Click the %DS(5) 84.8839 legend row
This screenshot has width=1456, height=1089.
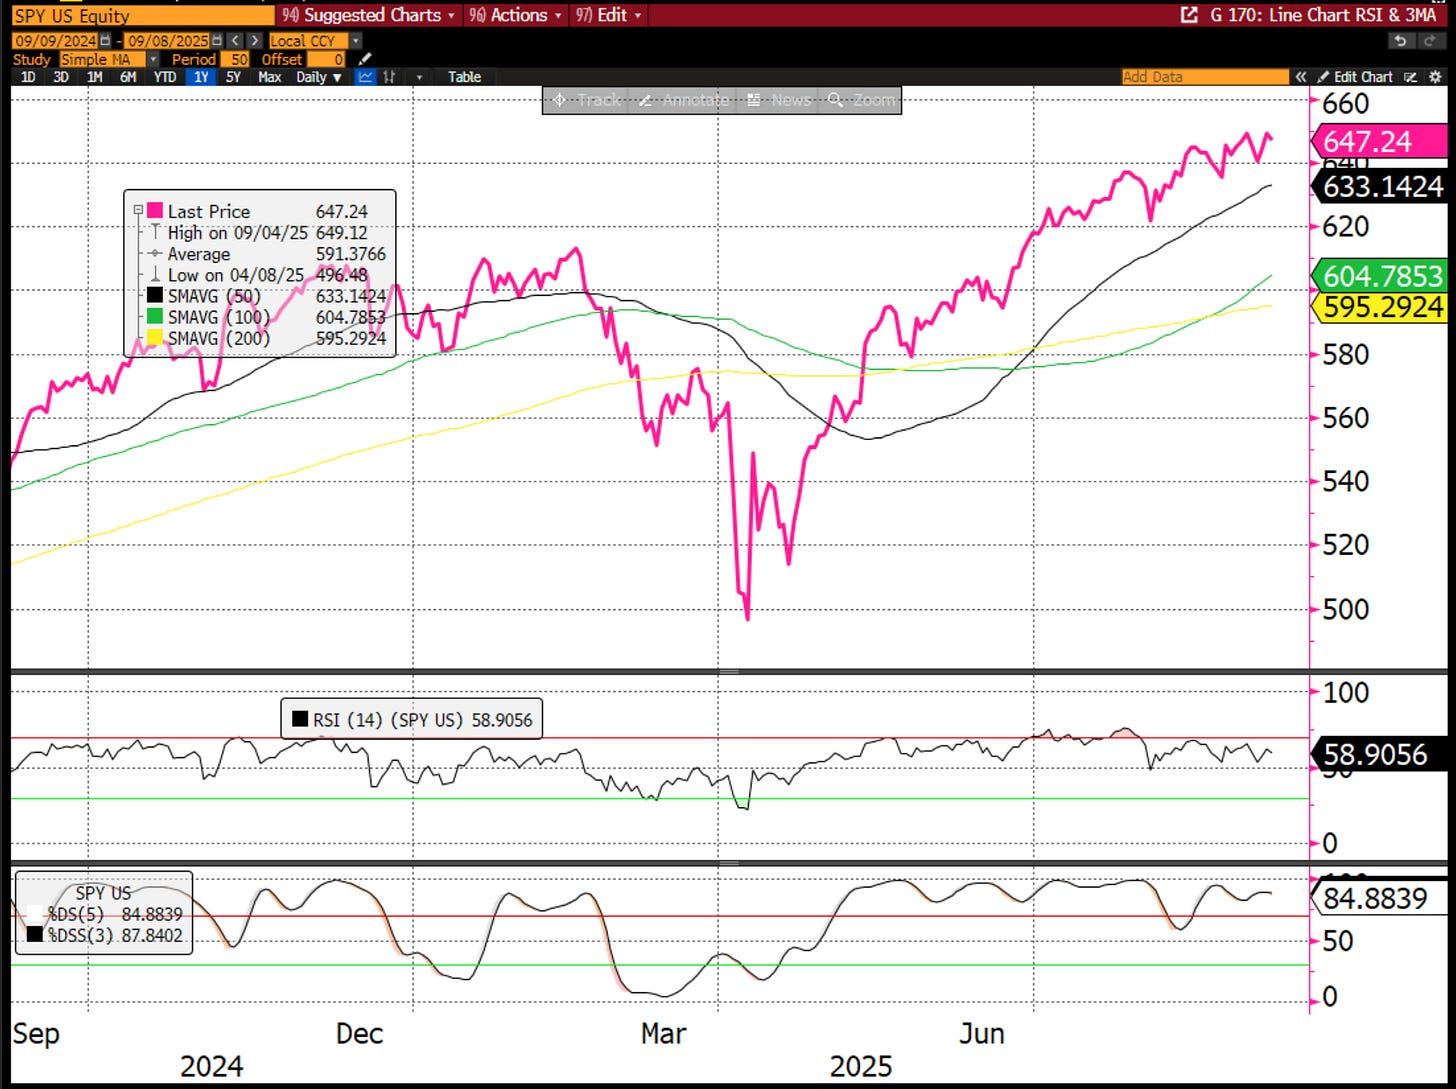[x=105, y=914]
